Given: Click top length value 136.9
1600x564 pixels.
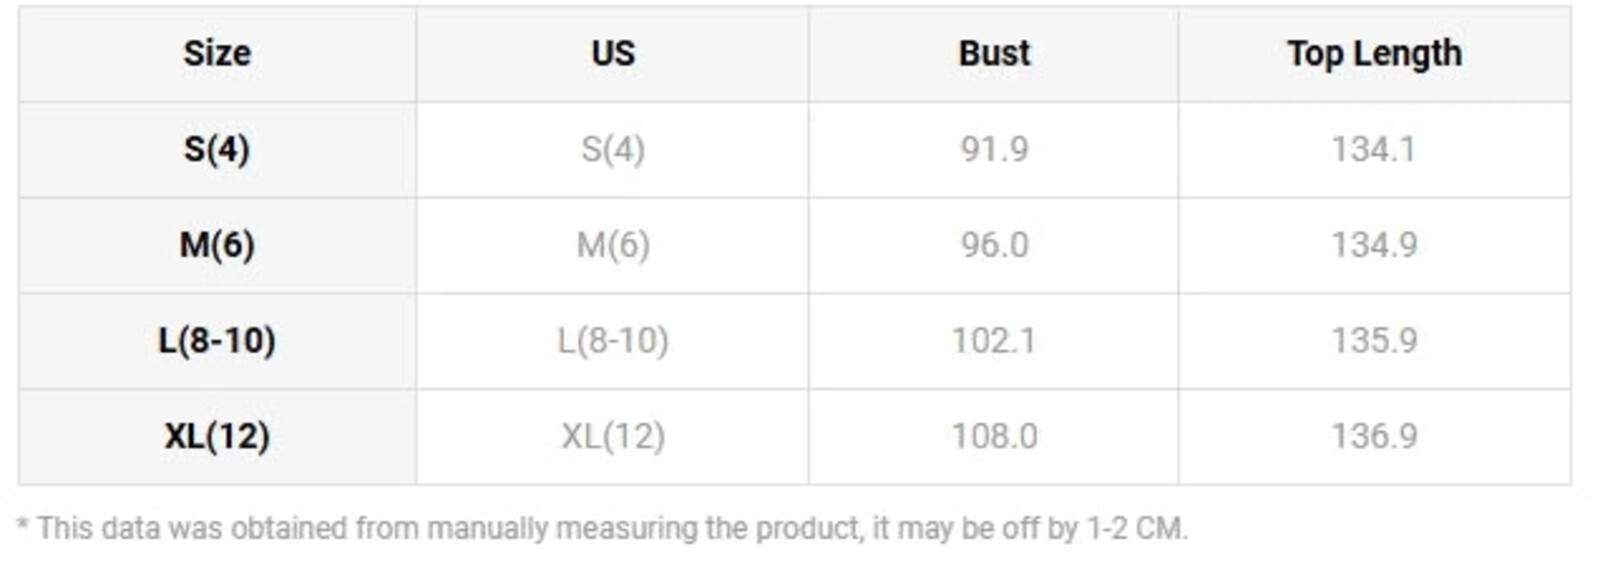Looking at the screenshot, I should [x=1374, y=437].
